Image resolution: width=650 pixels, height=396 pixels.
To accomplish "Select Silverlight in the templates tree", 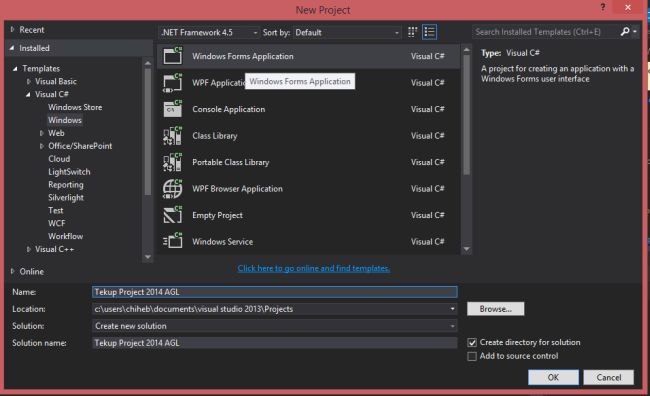I will [x=65, y=197].
